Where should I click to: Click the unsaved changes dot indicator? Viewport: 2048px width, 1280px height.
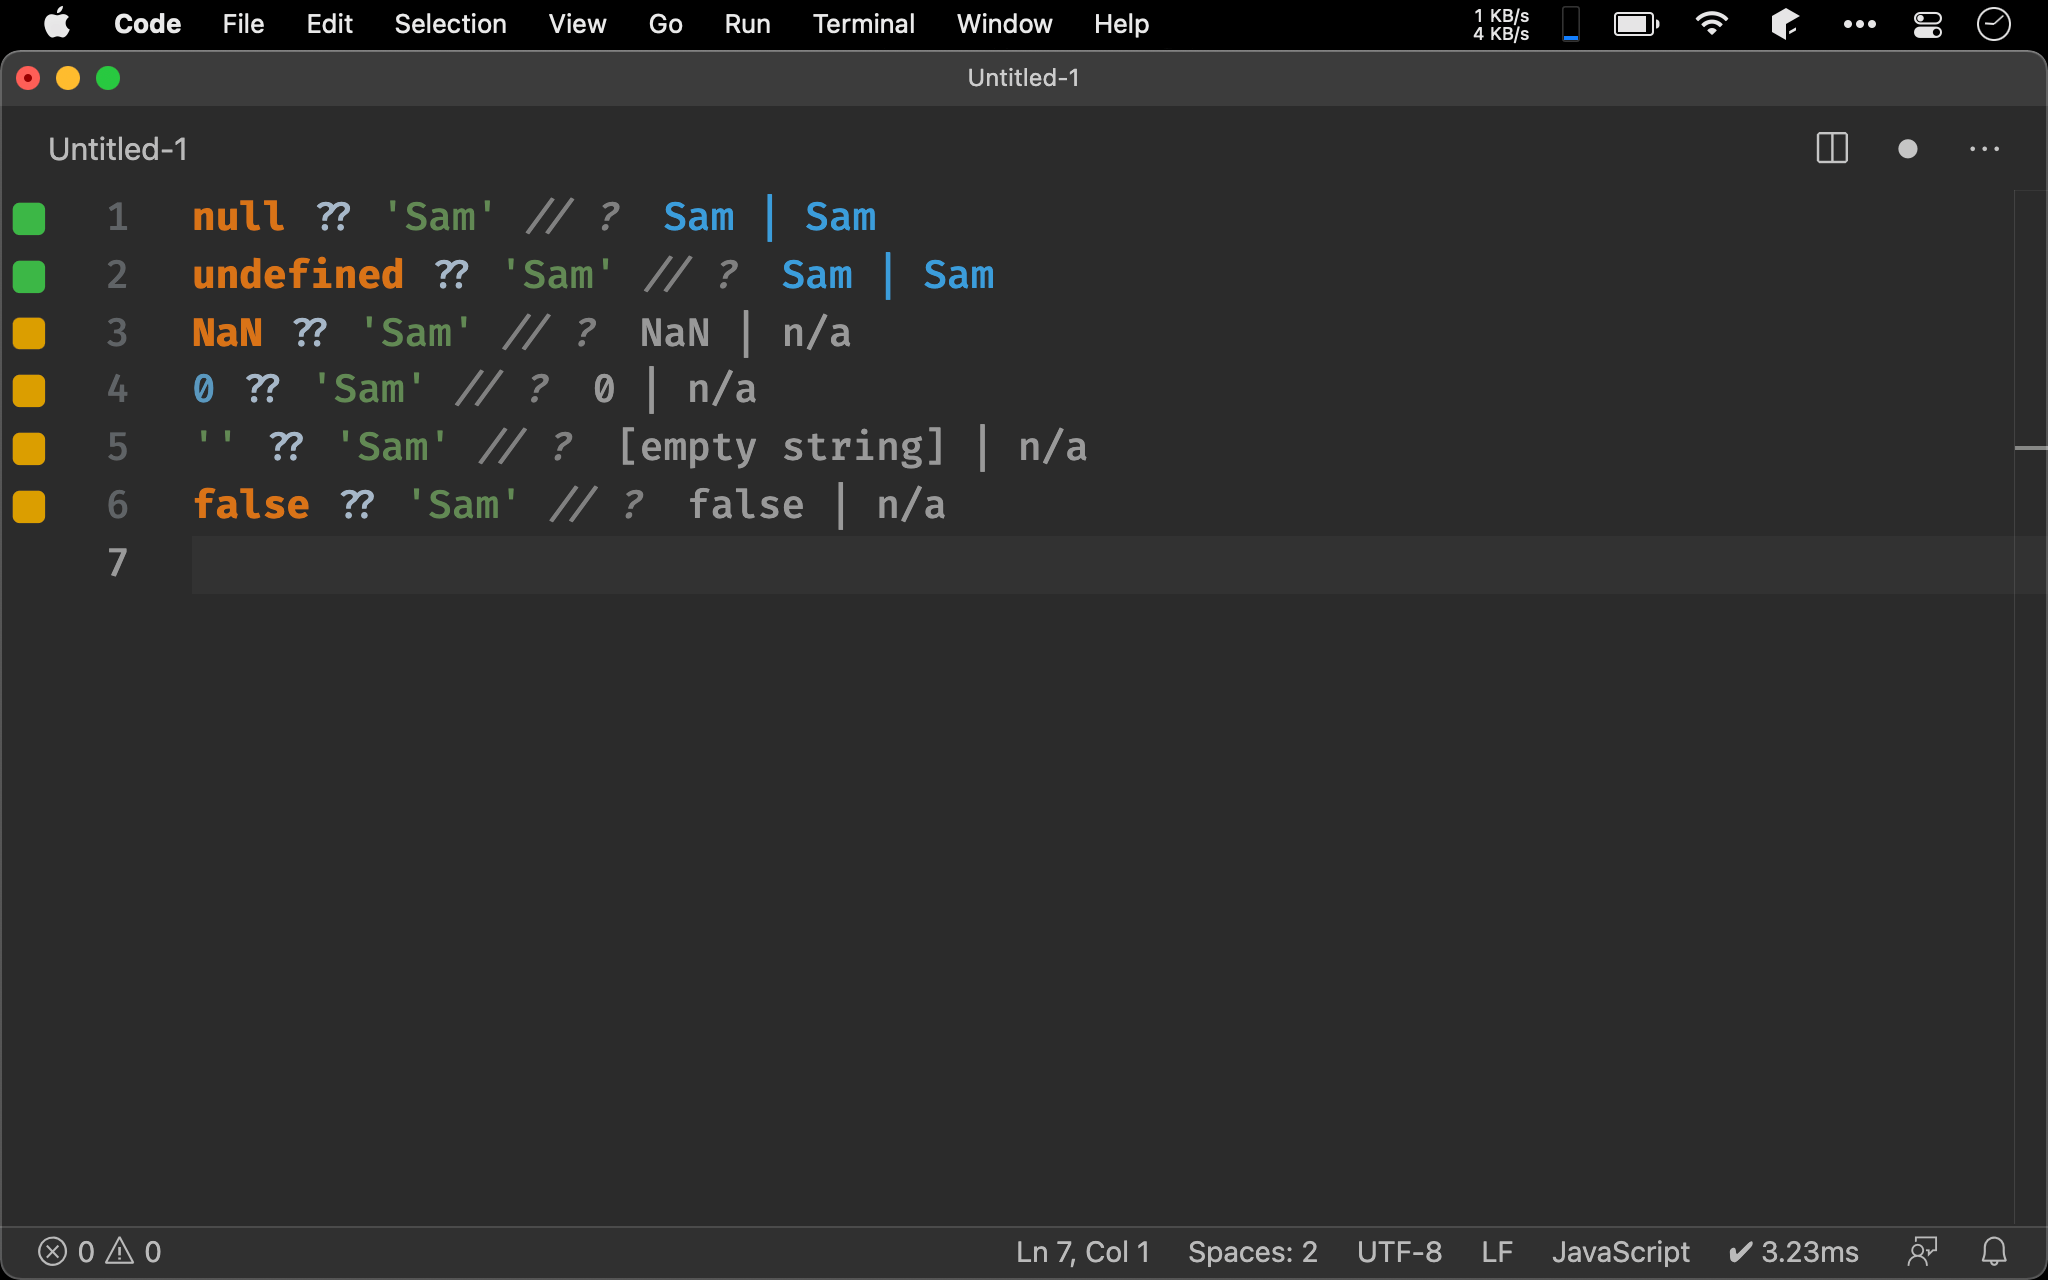(x=1907, y=149)
